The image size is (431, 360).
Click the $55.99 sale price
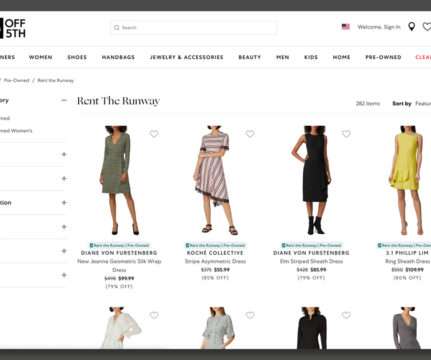click(x=222, y=270)
